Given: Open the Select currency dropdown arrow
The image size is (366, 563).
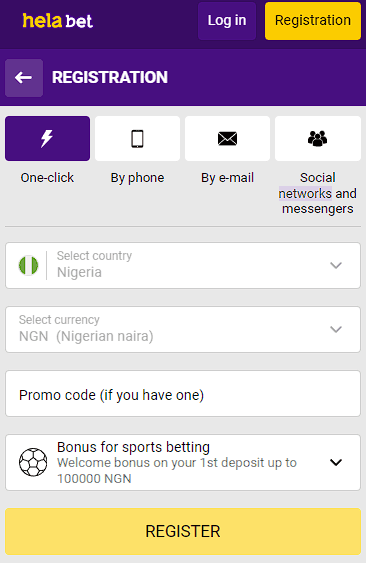Looking at the screenshot, I should click(336, 329).
